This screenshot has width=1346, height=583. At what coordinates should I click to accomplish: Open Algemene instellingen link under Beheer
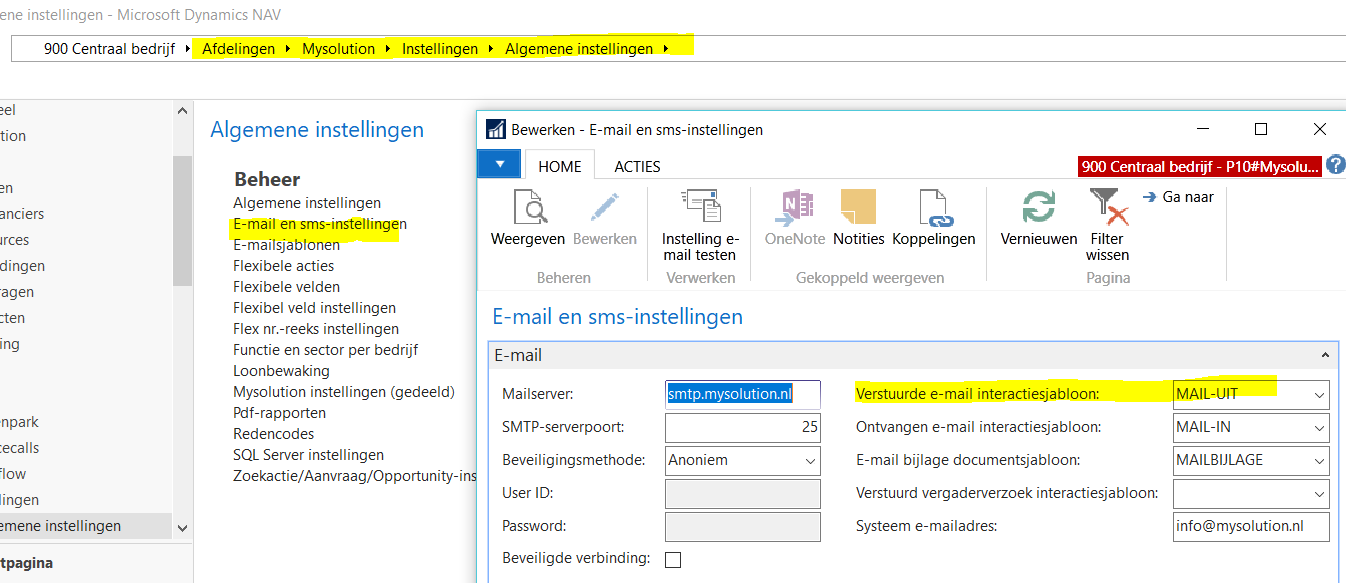(307, 203)
